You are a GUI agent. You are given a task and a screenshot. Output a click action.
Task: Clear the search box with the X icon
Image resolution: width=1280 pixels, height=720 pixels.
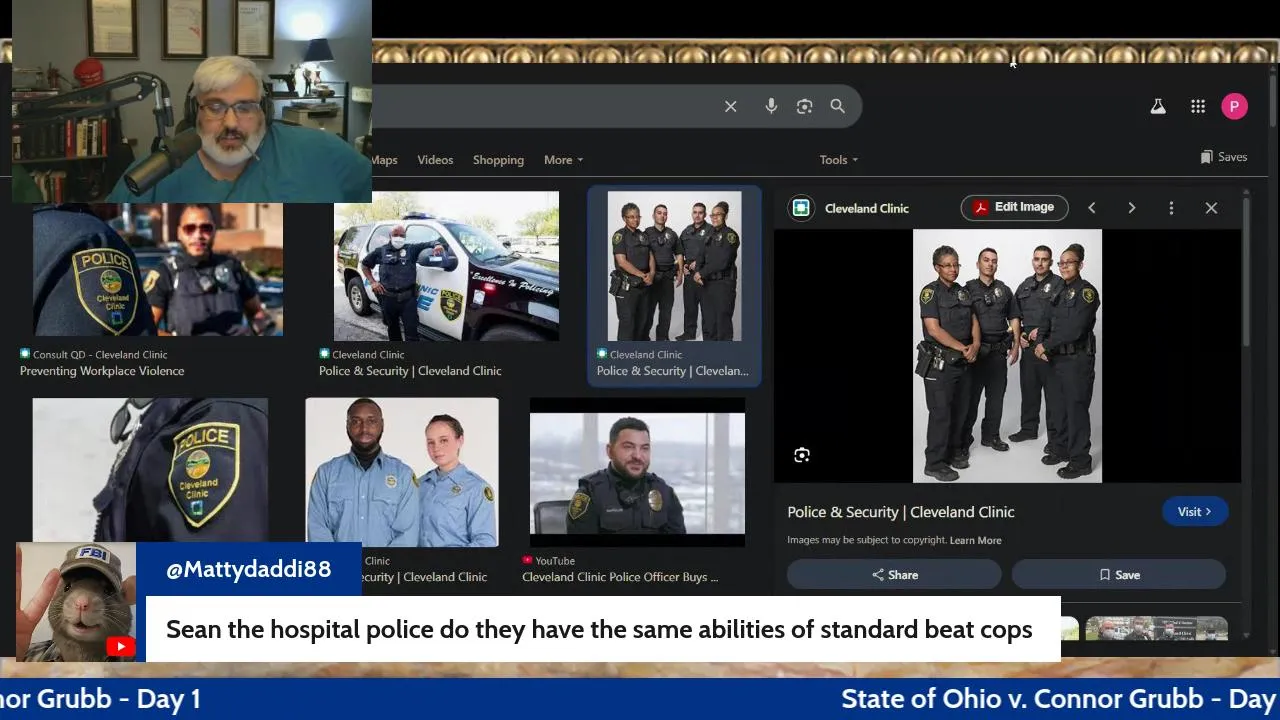731,106
